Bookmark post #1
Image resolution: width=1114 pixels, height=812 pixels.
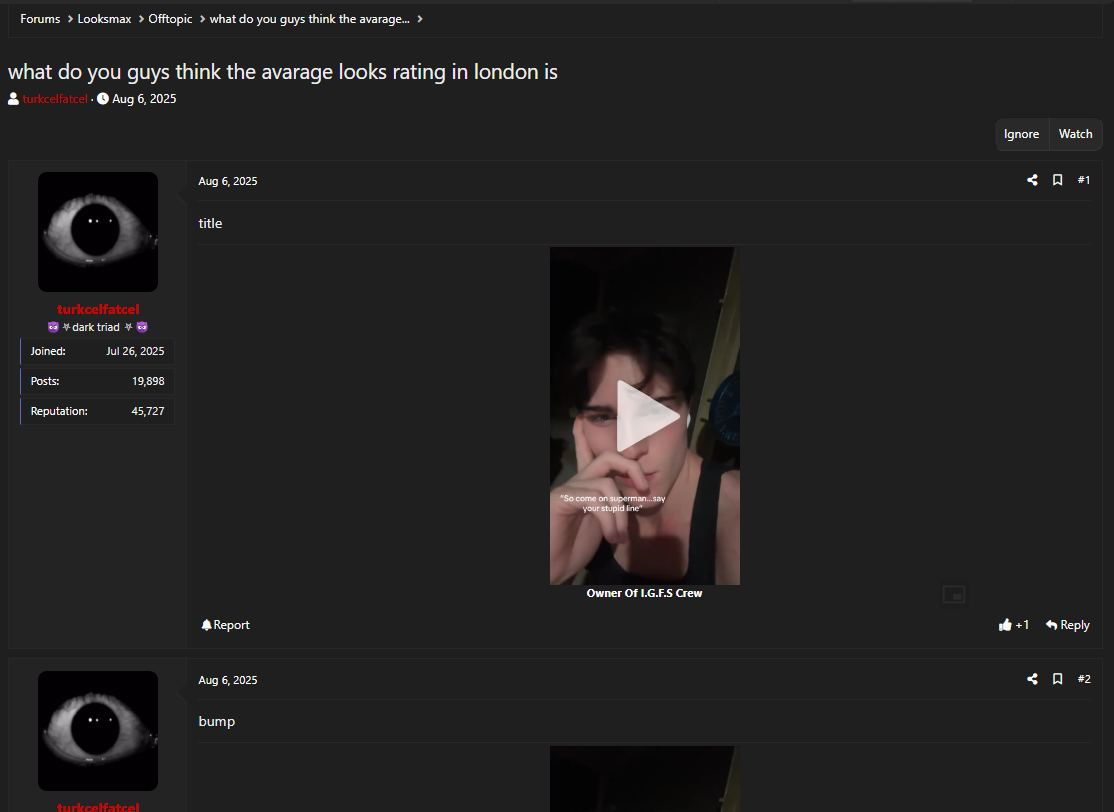[x=1057, y=180]
